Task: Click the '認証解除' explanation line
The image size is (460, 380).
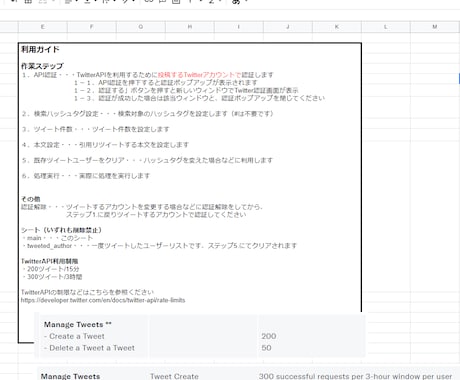Action: pos(142,207)
